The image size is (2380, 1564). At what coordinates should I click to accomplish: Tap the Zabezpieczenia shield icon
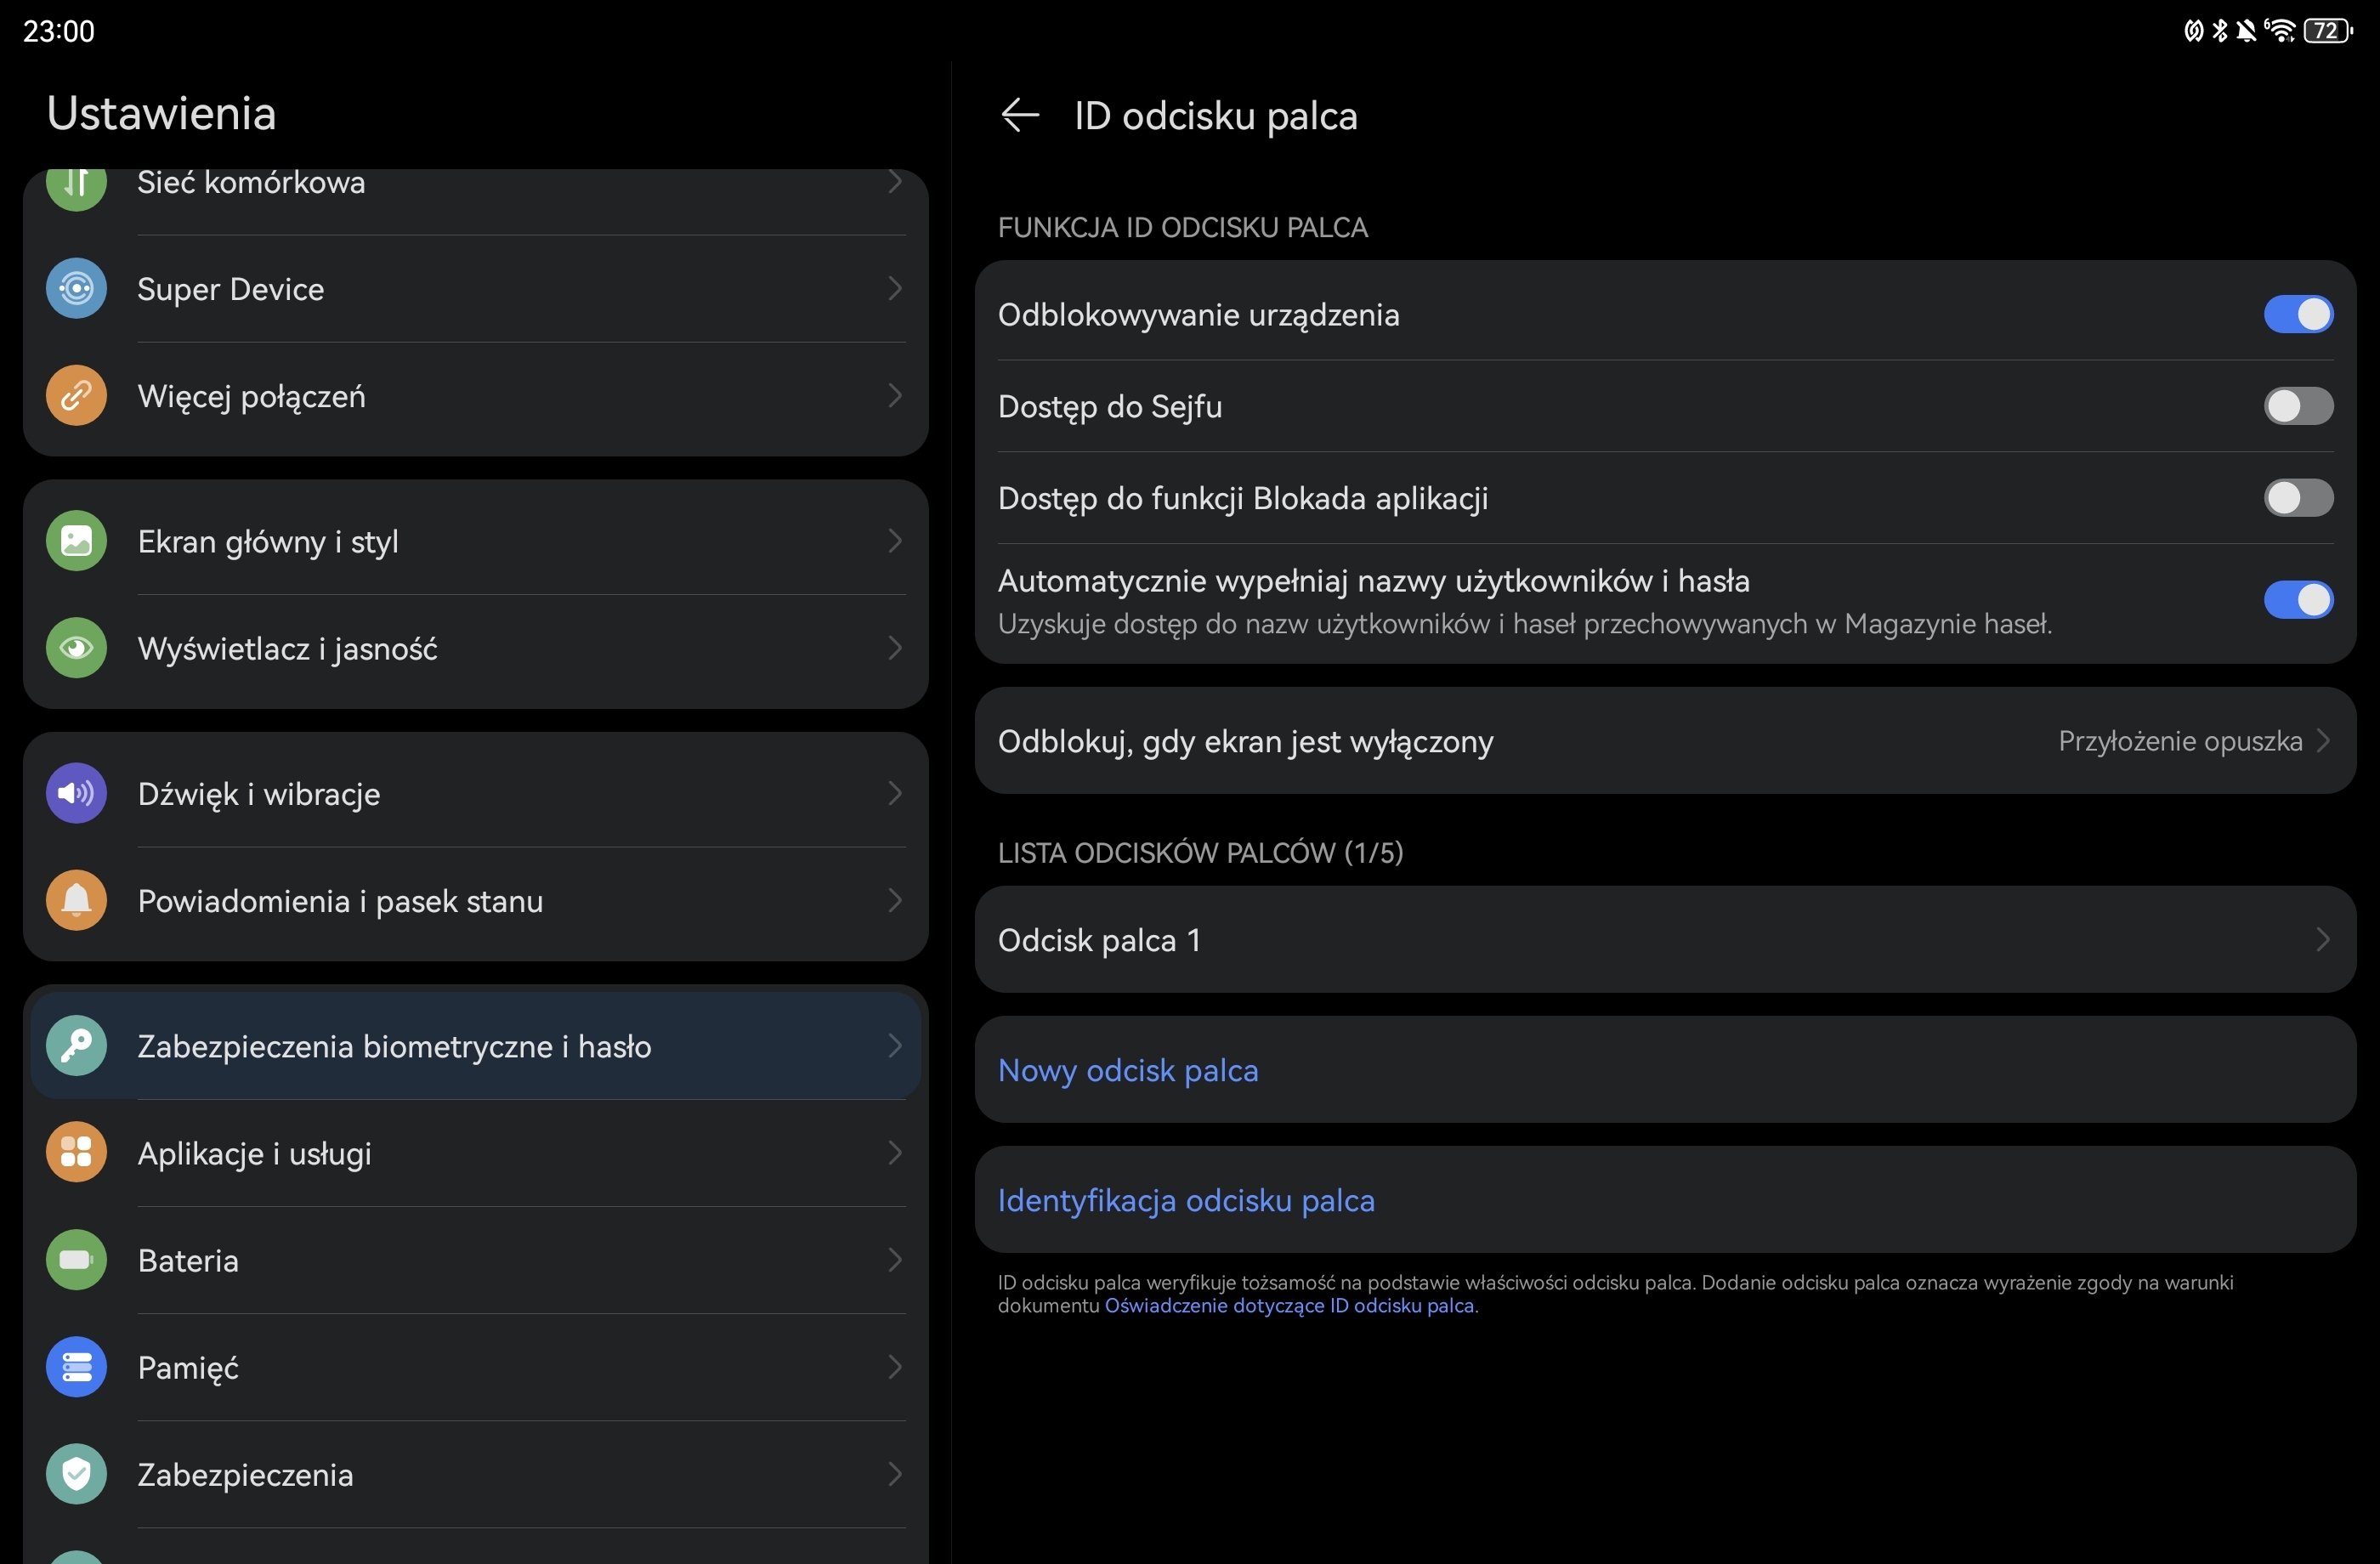76,1473
